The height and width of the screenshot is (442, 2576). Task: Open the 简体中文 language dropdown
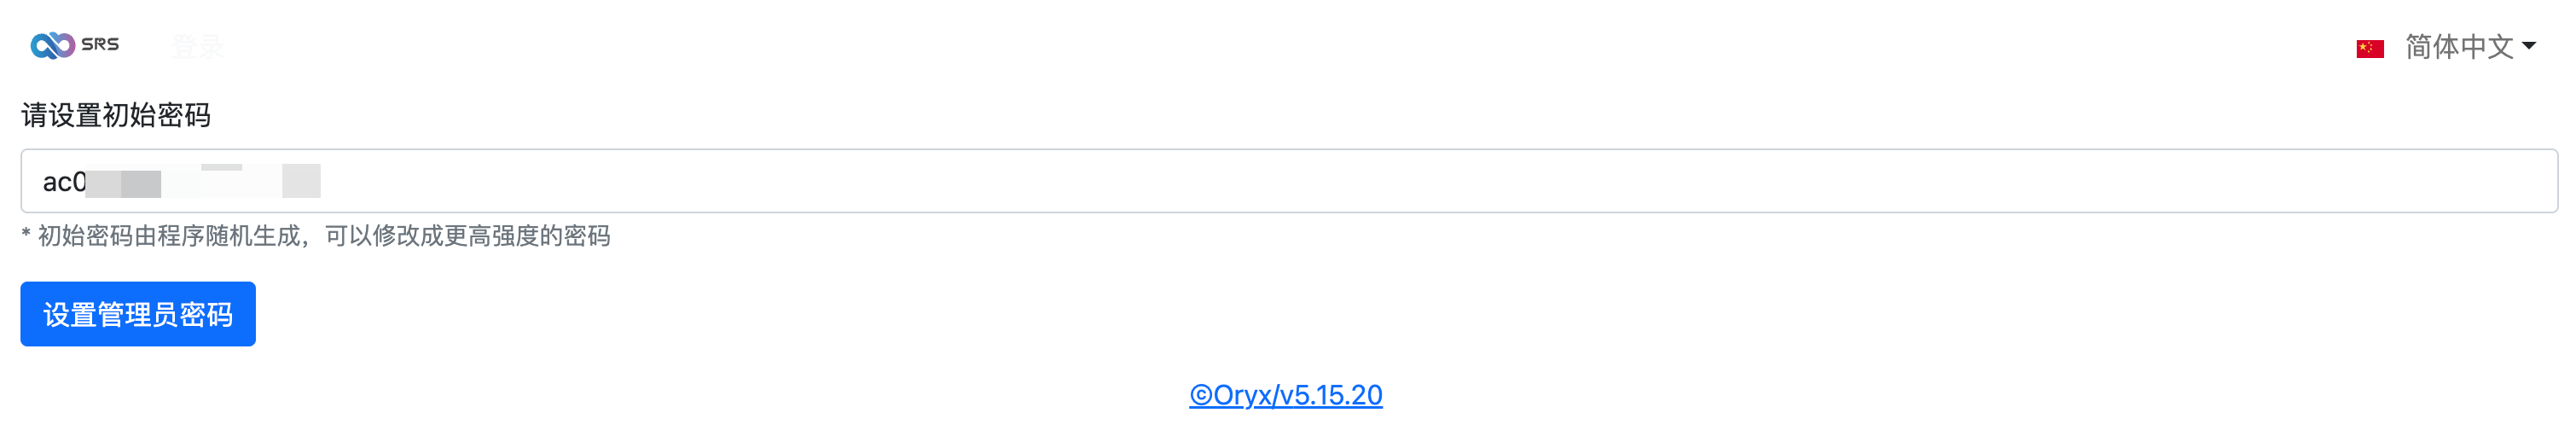2470,46
